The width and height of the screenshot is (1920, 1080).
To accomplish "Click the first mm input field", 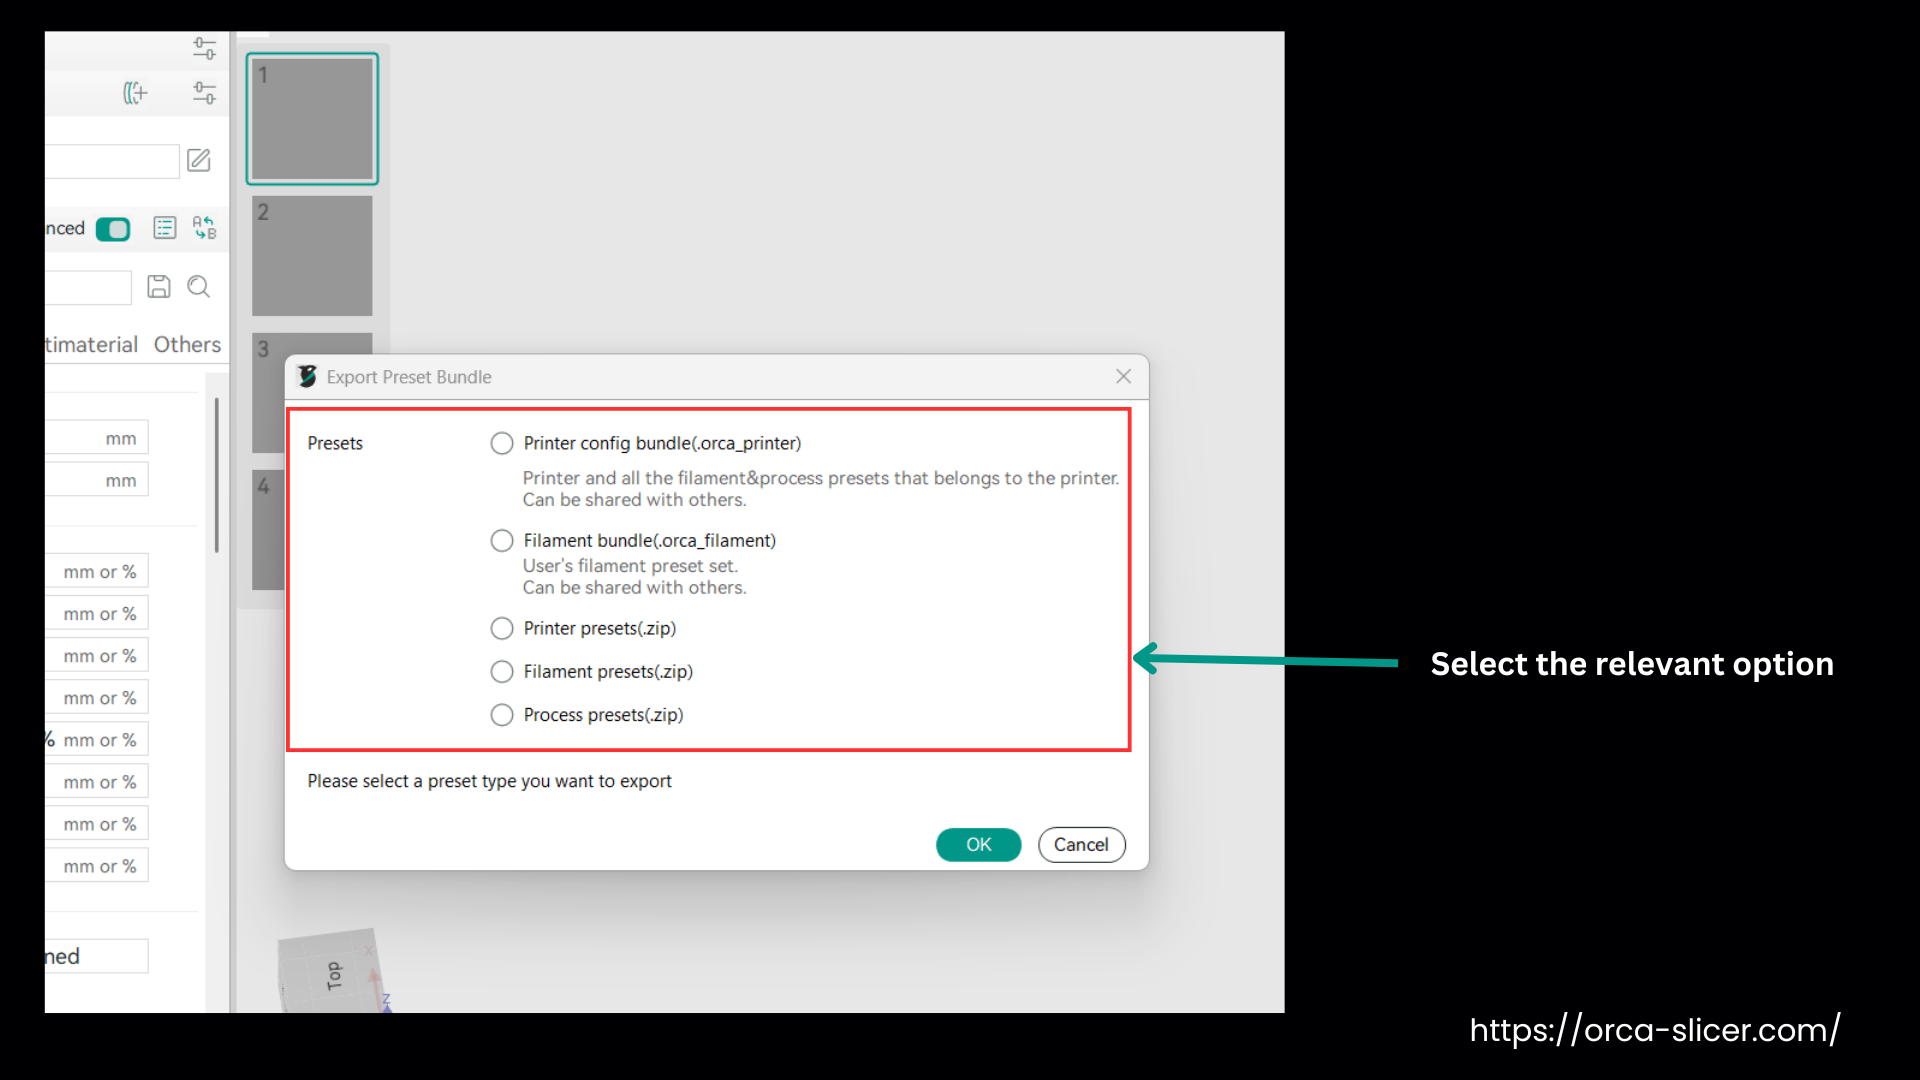I will pyautogui.click(x=97, y=438).
